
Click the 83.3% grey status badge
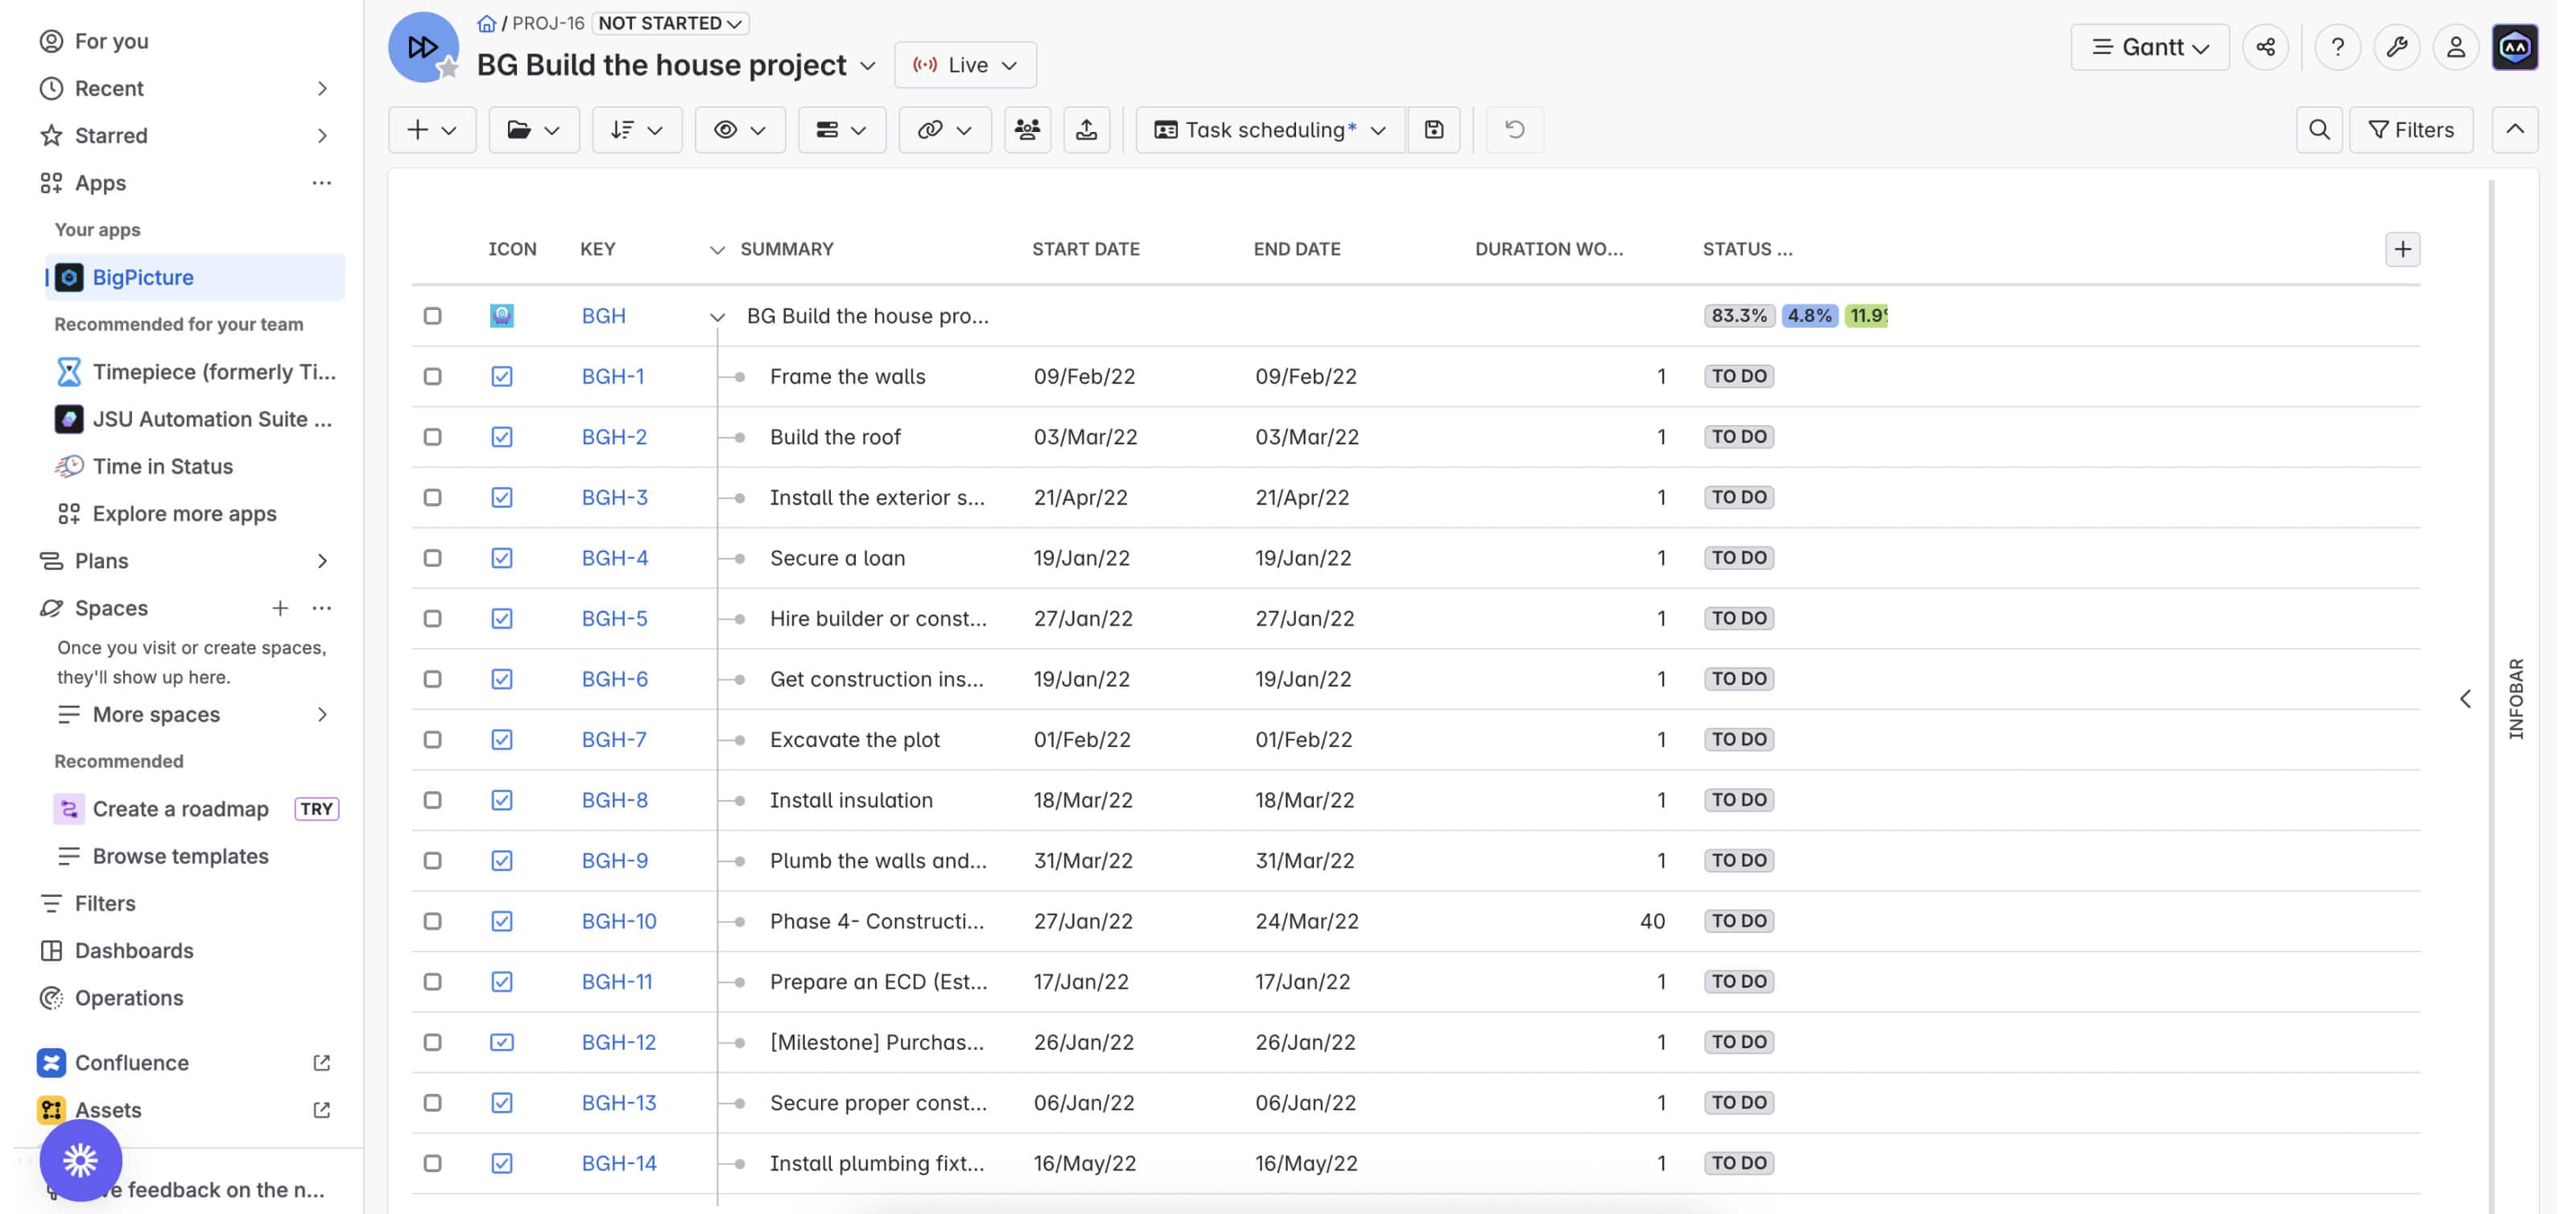[1739, 316]
